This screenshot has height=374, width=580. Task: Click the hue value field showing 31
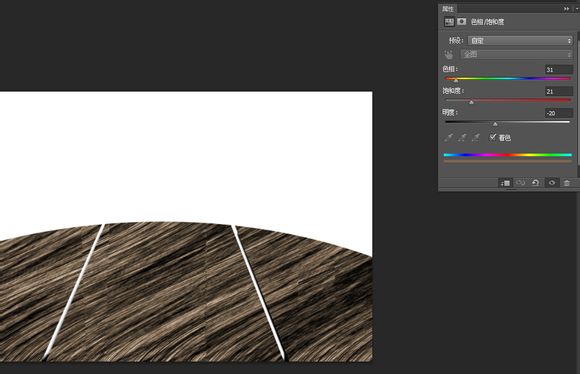pyautogui.click(x=559, y=70)
